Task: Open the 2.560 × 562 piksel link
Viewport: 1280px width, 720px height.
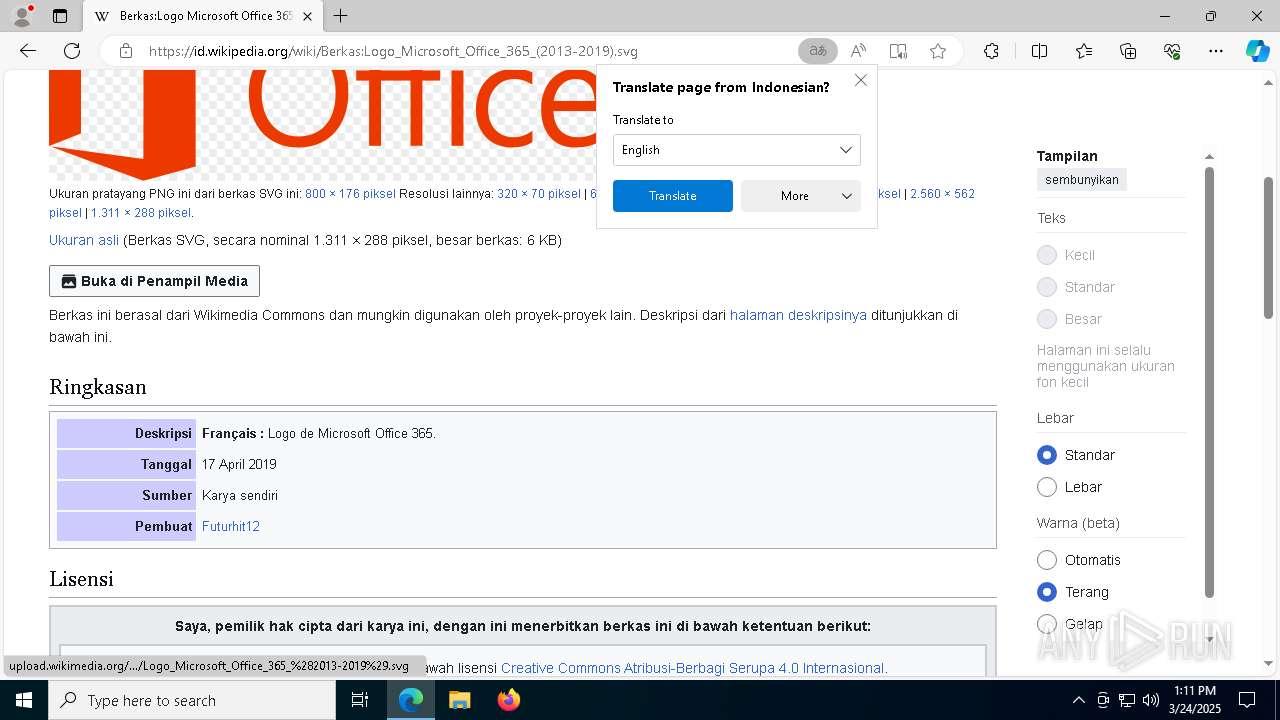Action: pos(942,194)
